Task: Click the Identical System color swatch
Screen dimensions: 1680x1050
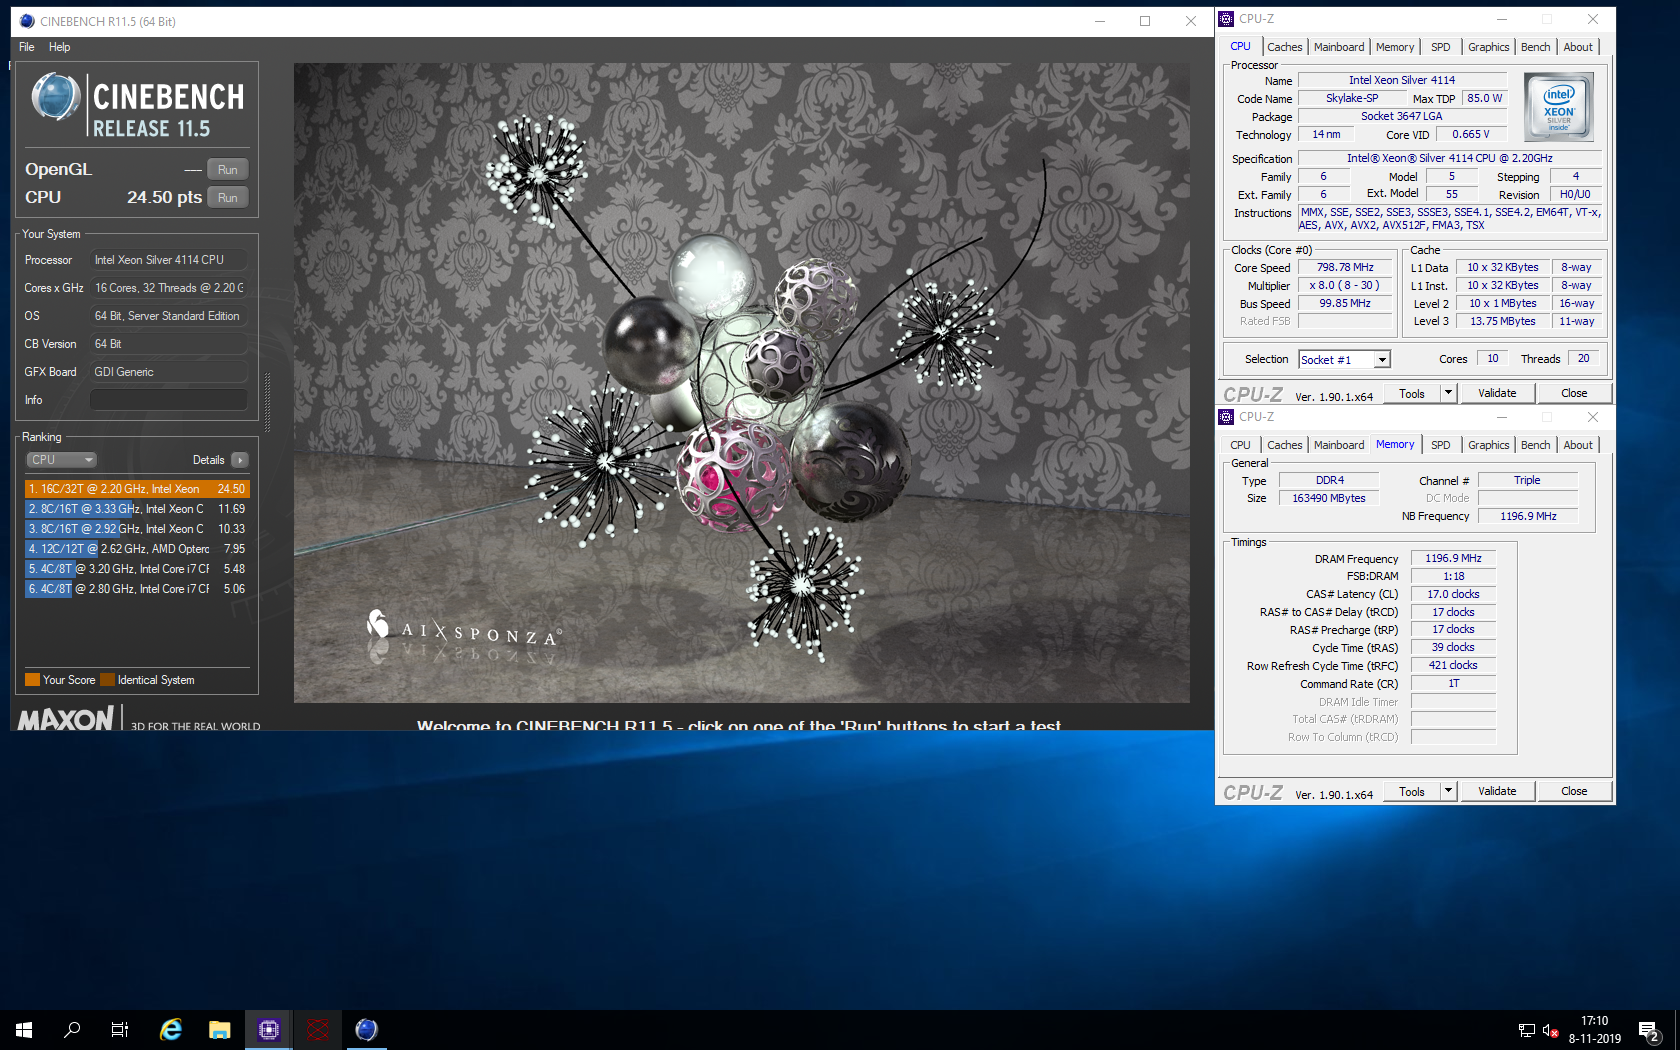Action: click(x=107, y=680)
